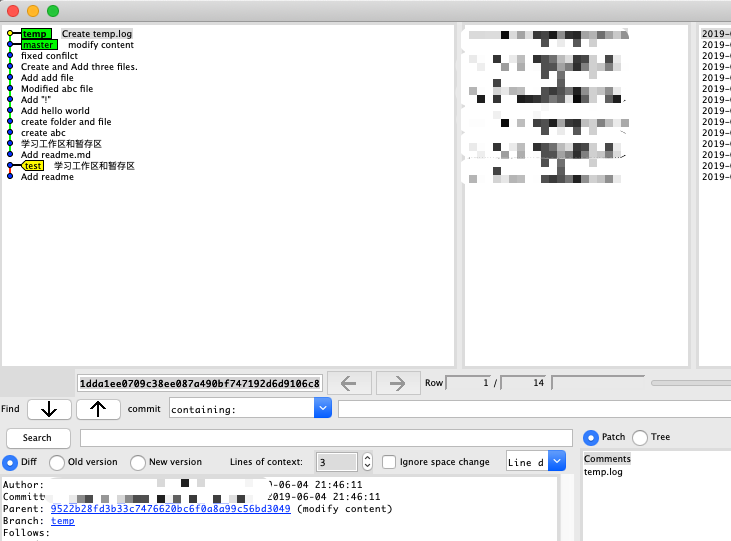731x541 pixels.
Task: Click the back arrow navigation button
Action: click(x=349, y=383)
